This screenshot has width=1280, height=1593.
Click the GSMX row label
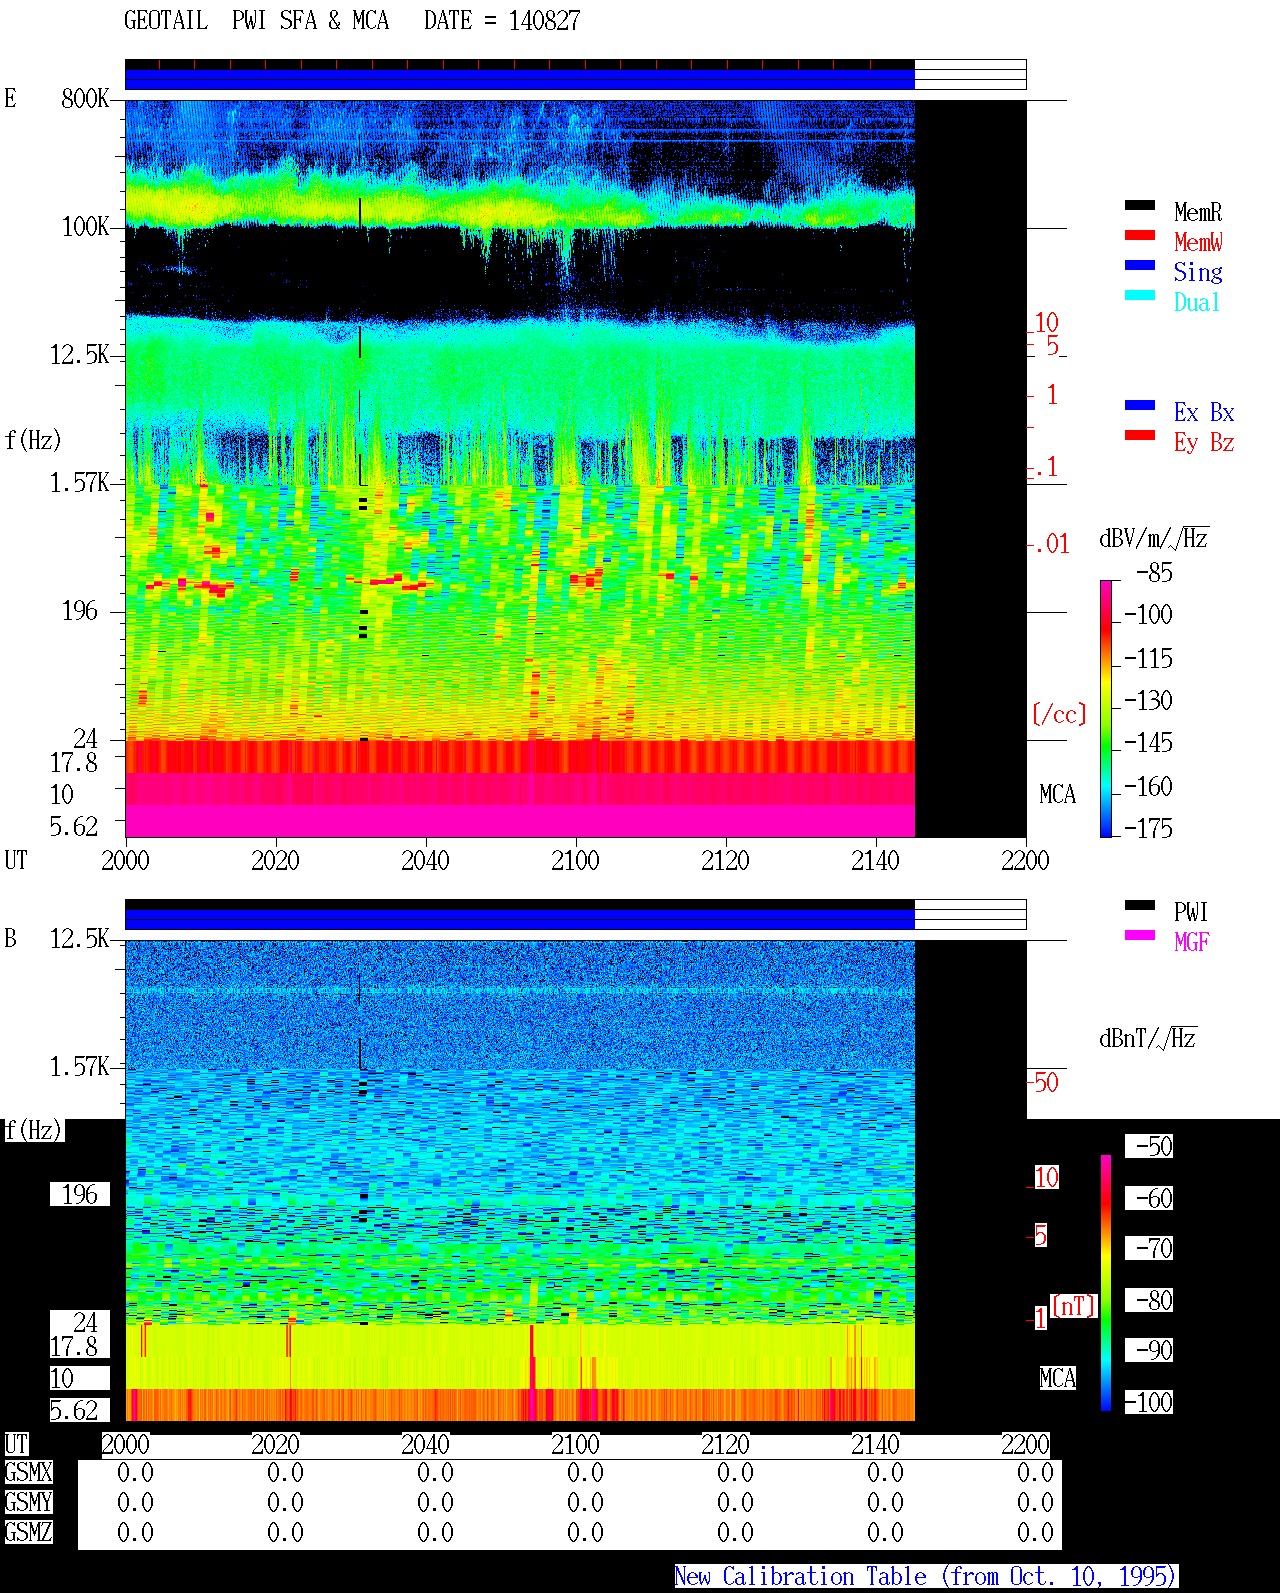(28, 1472)
